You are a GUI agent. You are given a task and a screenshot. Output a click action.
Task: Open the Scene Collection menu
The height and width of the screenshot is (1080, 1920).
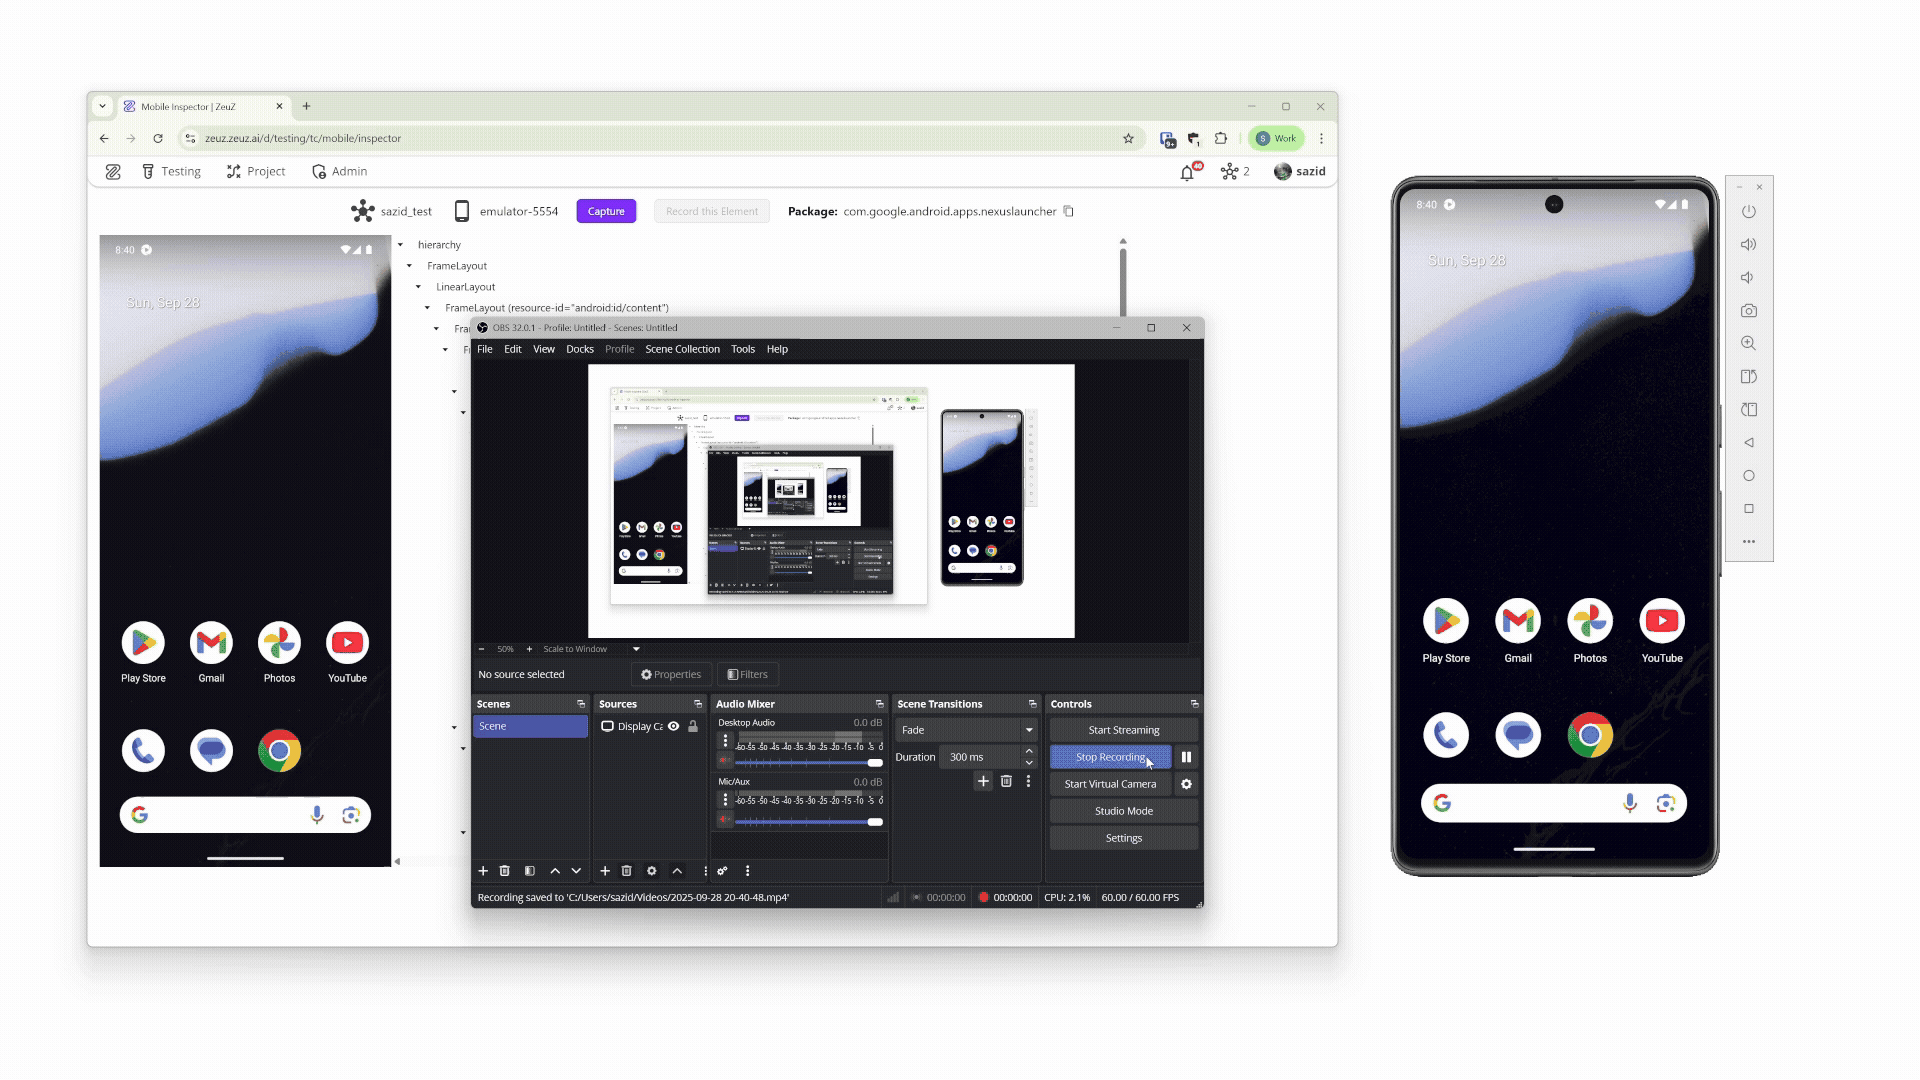pos(682,349)
